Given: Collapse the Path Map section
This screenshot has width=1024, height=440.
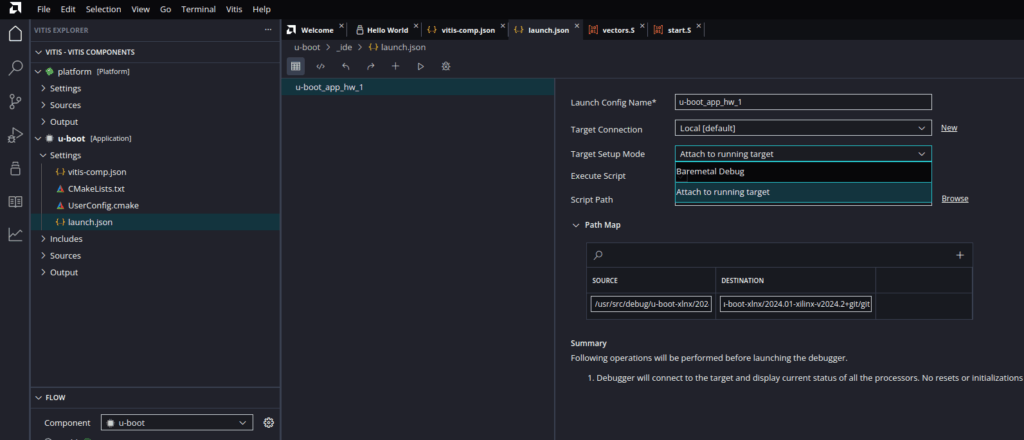Looking at the screenshot, I should [575, 225].
